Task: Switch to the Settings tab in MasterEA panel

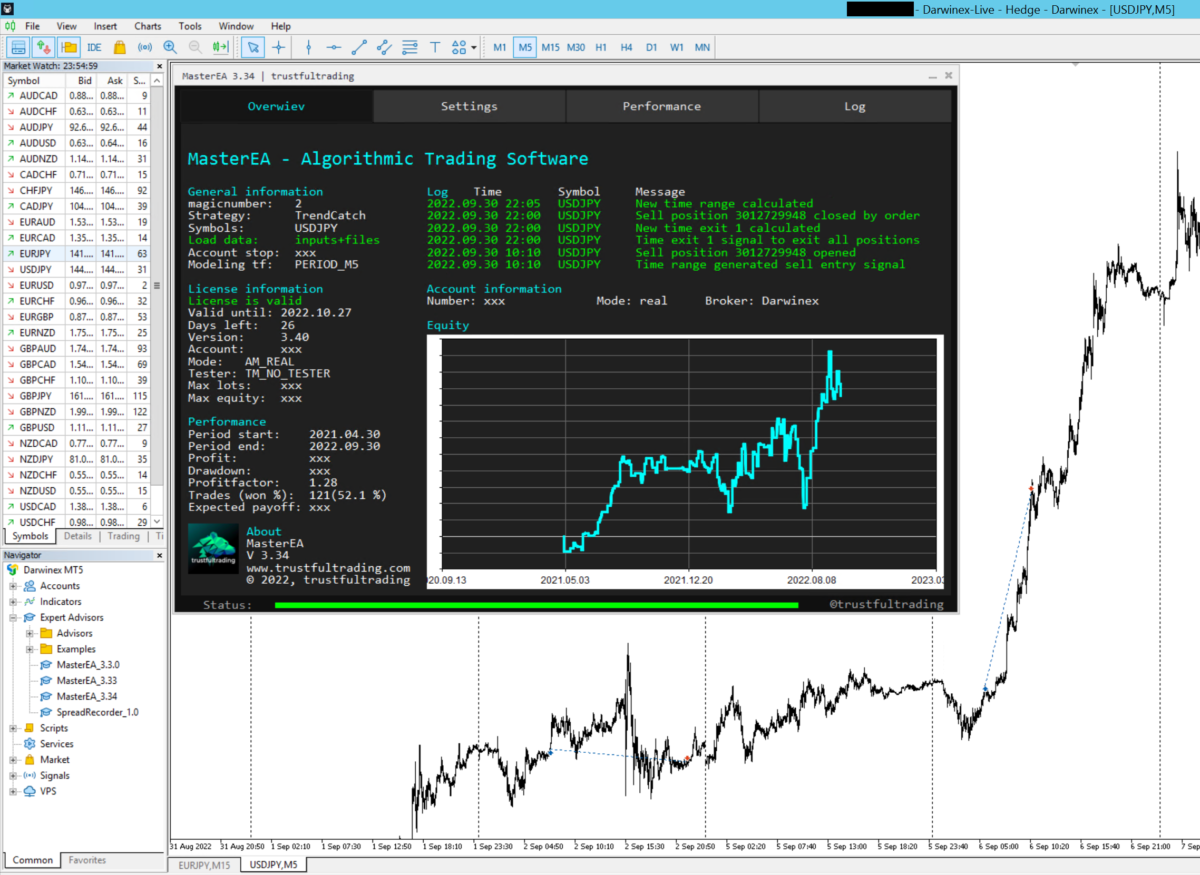Action: 469,106
